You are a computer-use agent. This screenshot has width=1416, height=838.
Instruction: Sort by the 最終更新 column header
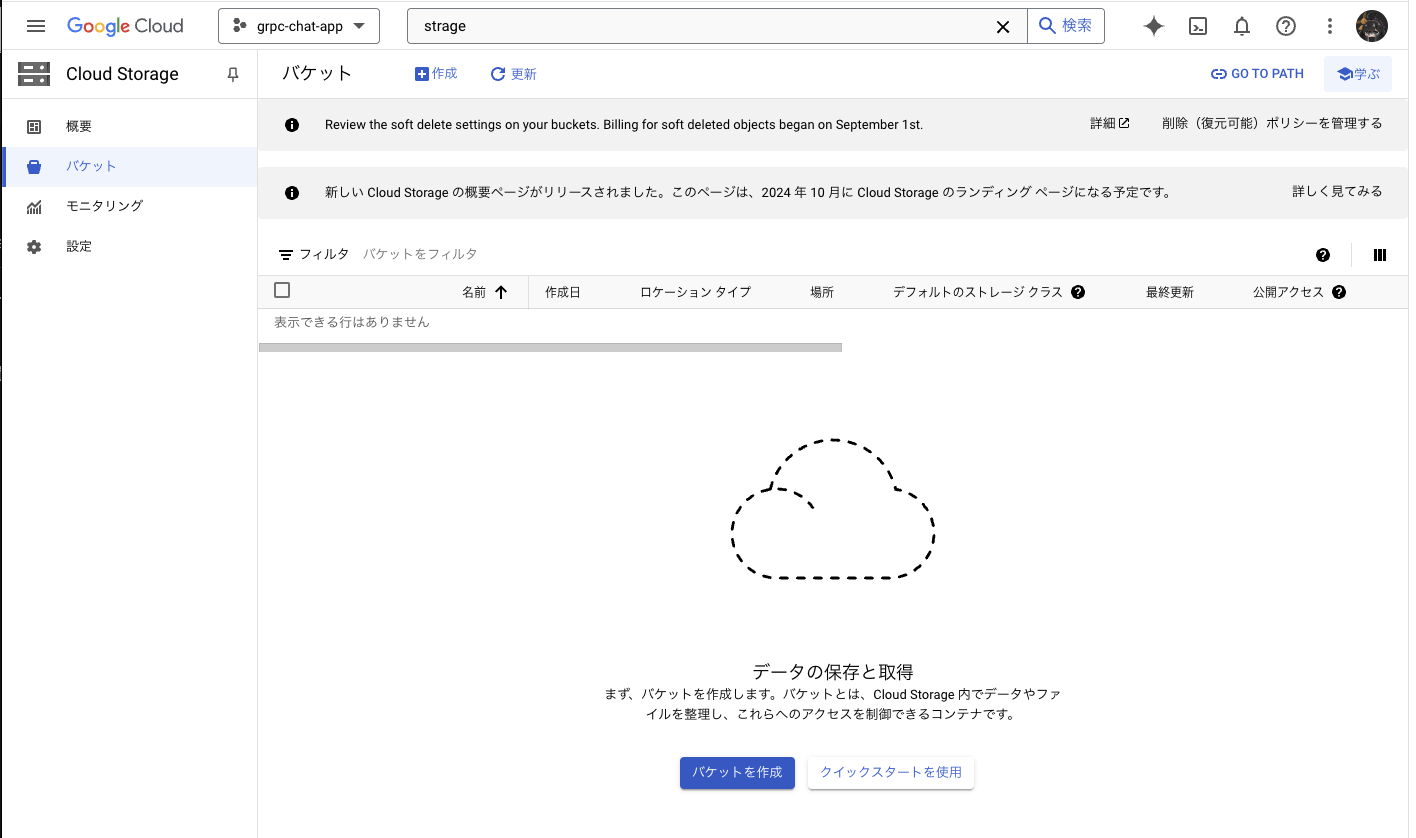click(x=1170, y=292)
